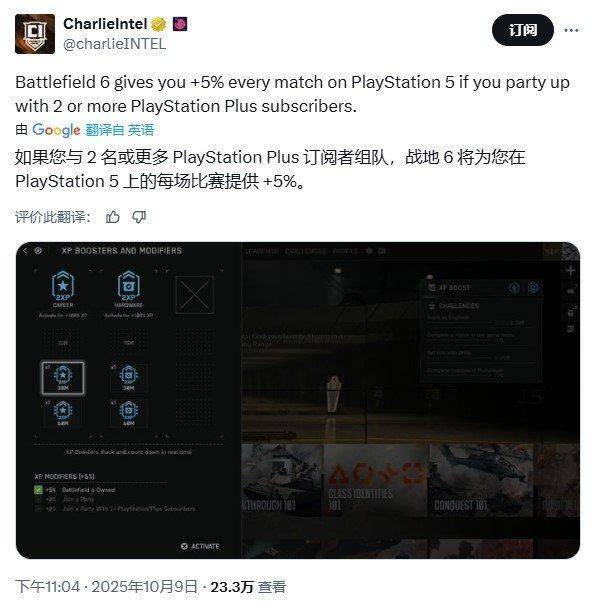Click the thumbs down translation rating
Image resolution: width=595 pixels, height=610 pixels.
[x=139, y=217]
